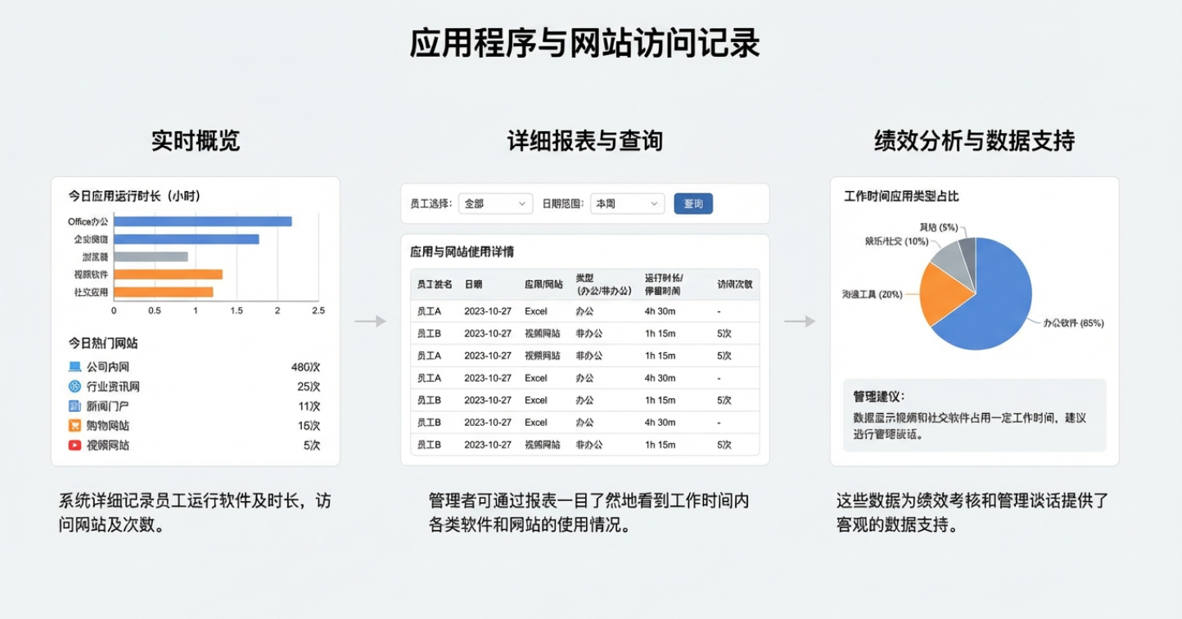The height and width of the screenshot is (619, 1182).
Task: Click the 应用/网站 column header
Action: (544, 284)
